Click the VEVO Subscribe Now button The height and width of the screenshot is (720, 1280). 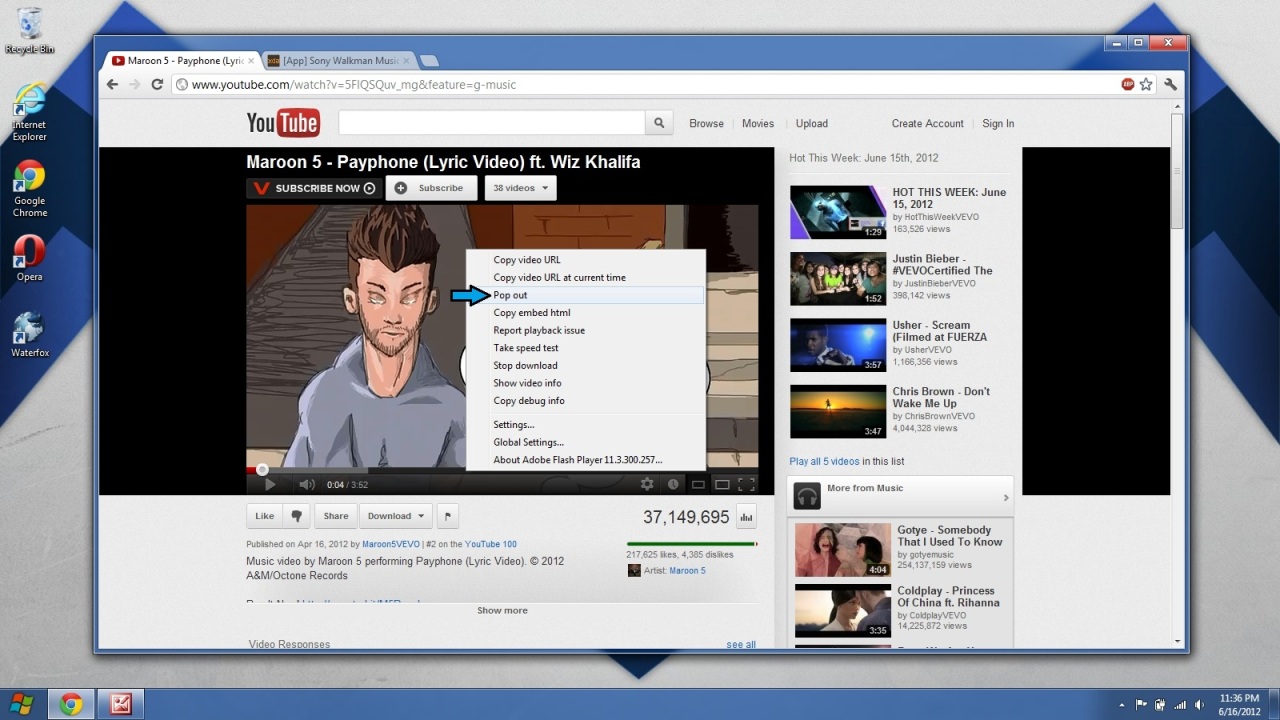click(x=314, y=188)
